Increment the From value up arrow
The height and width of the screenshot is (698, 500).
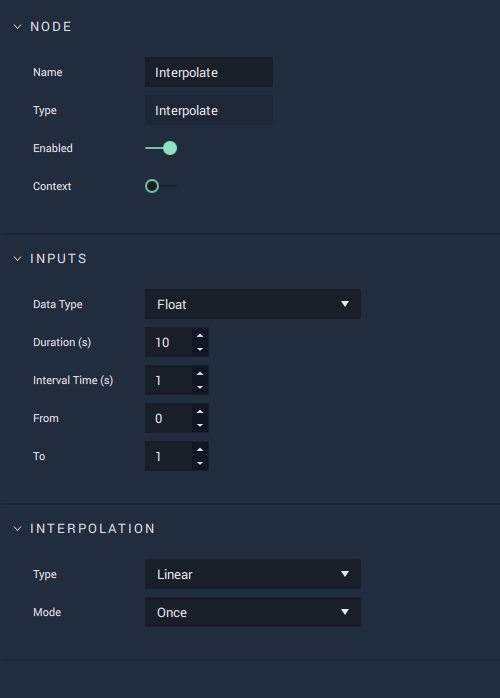(200, 411)
